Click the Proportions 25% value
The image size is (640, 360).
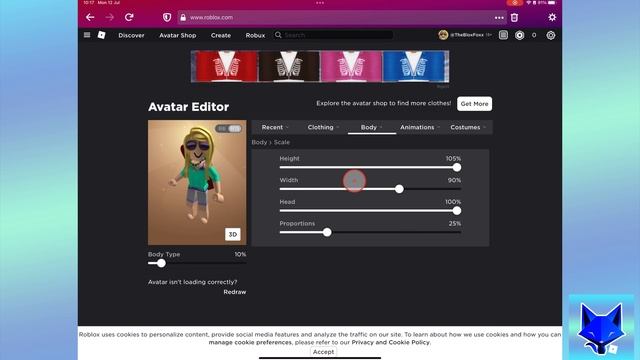click(x=455, y=223)
